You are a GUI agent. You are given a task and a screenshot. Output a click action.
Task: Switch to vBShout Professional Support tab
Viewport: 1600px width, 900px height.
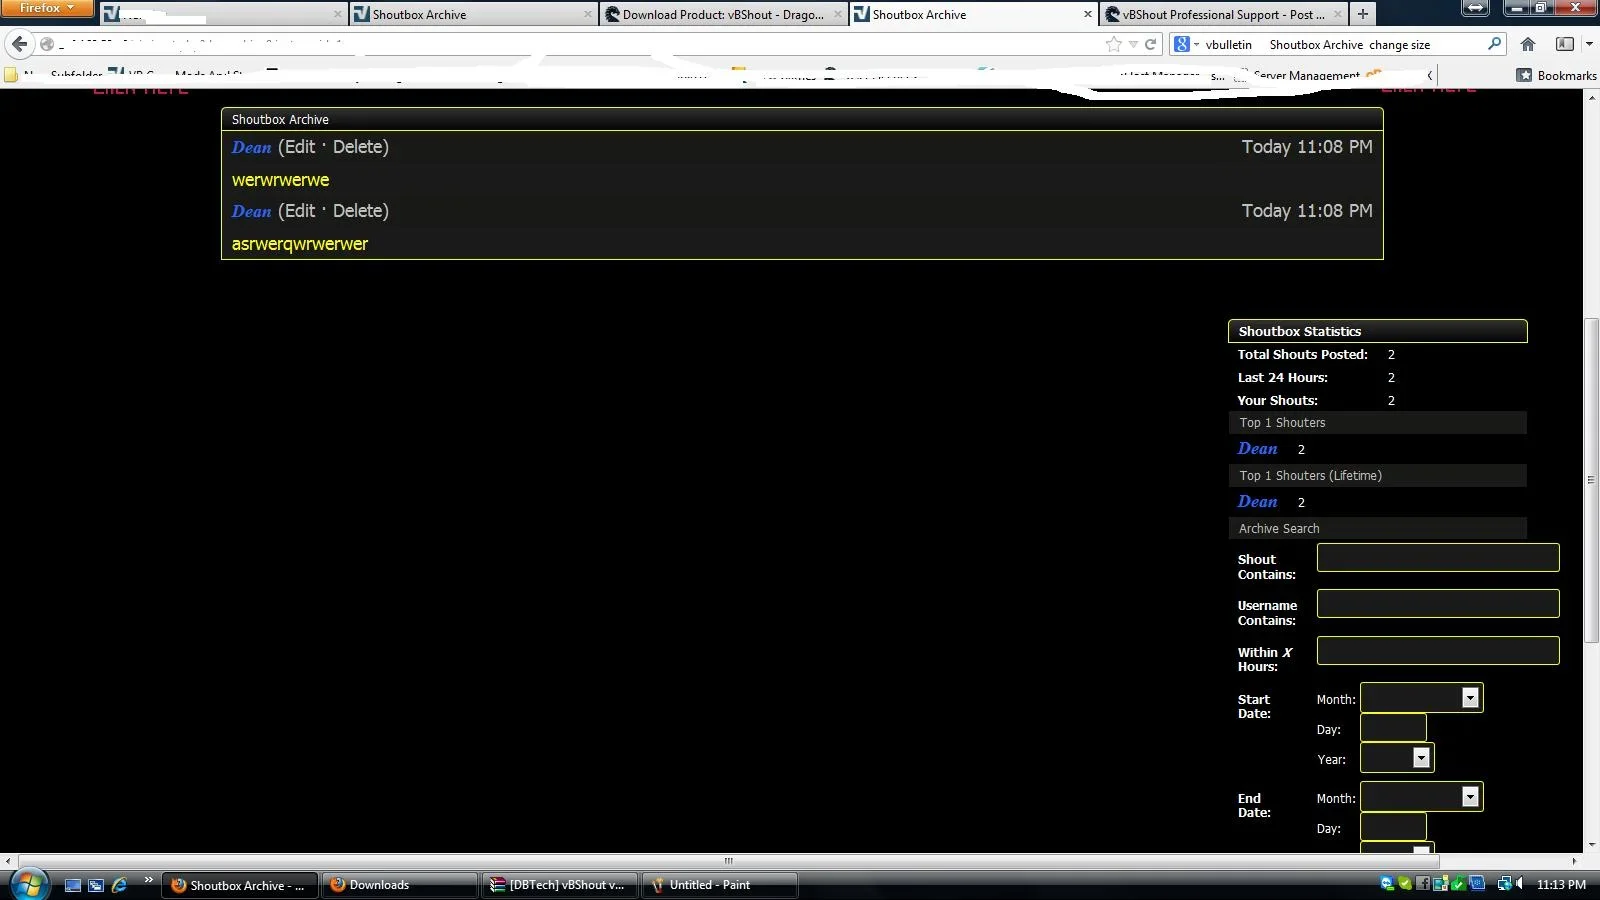click(x=1223, y=14)
